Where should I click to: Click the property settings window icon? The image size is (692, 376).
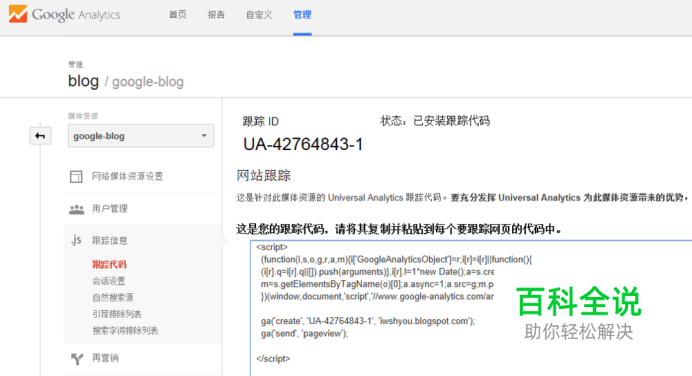click(x=76, y=177)
